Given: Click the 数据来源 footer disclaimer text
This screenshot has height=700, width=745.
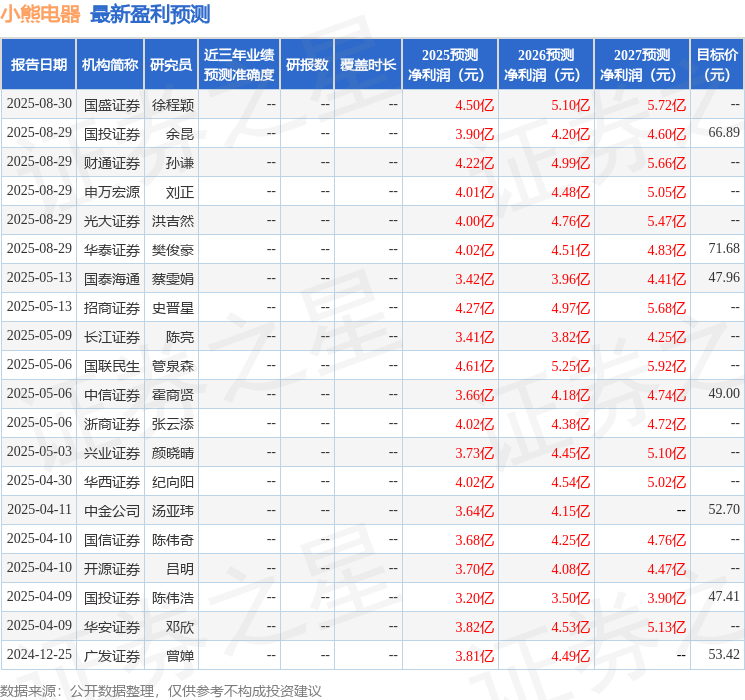Looking at the screenshot, I should point(161,690).
